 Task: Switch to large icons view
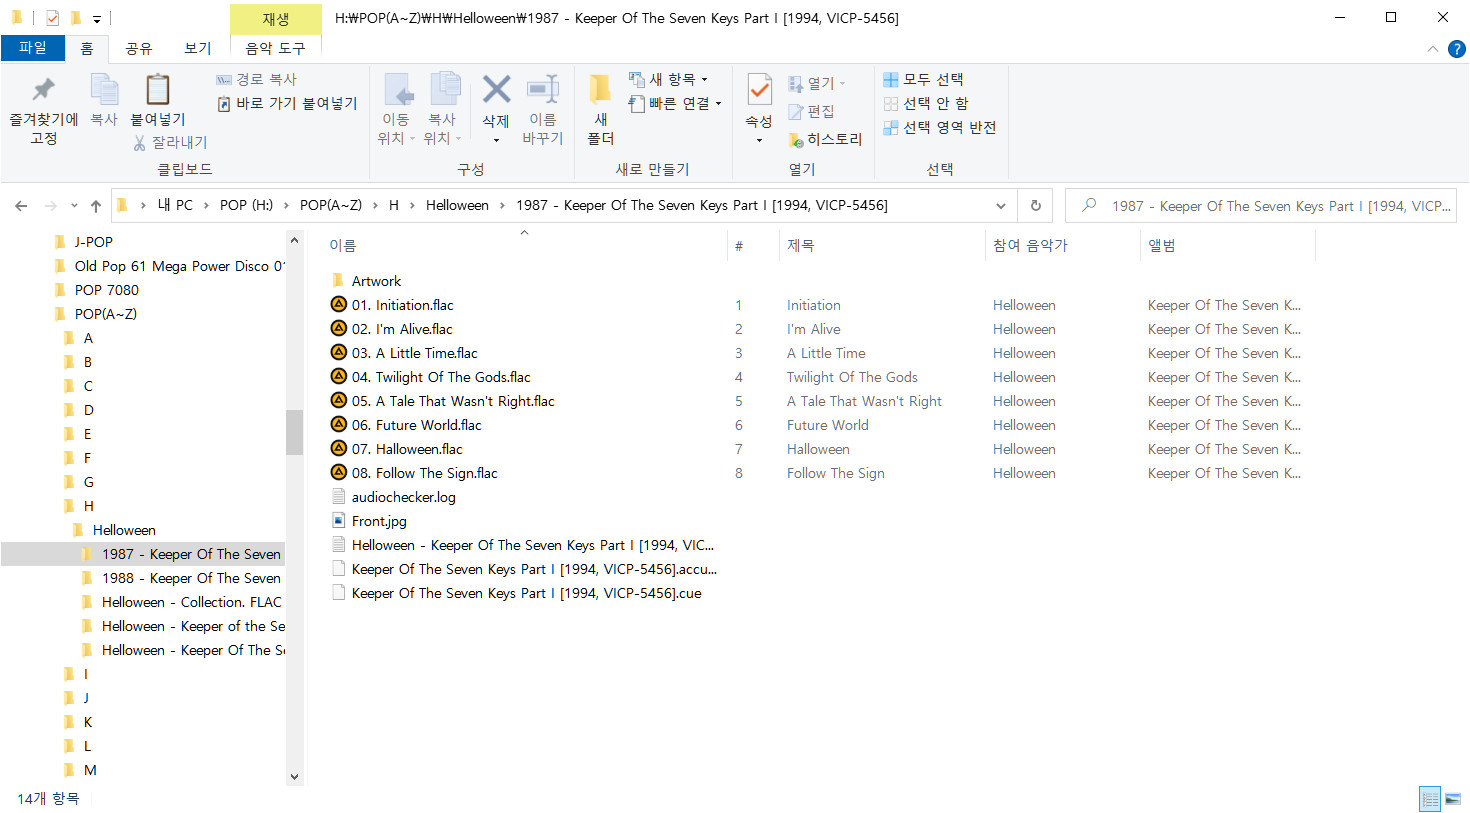1453,799
